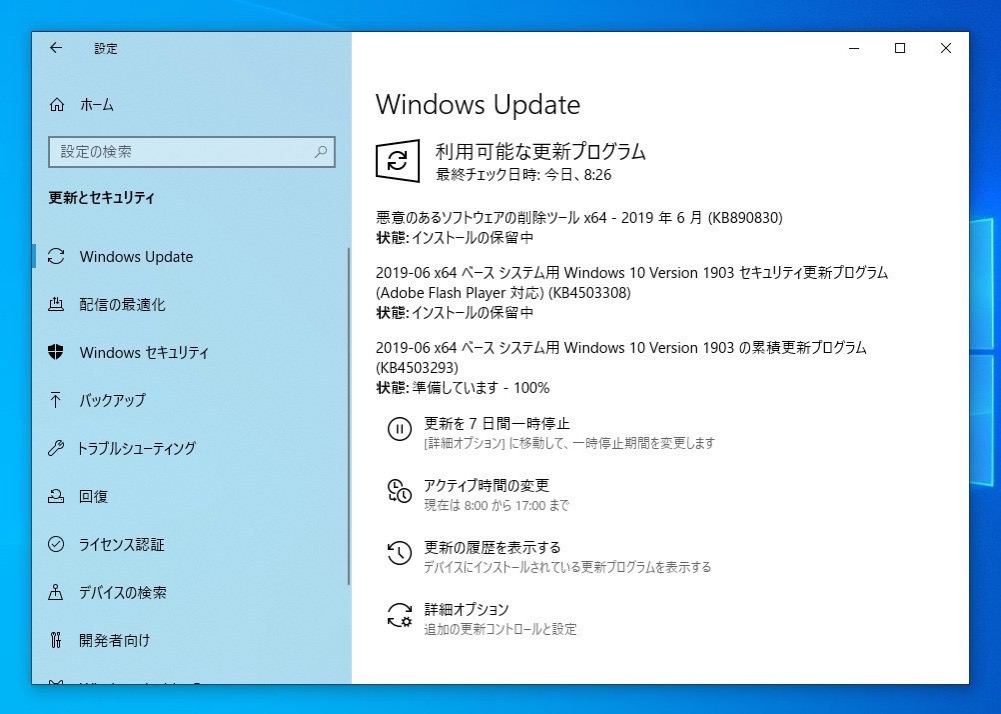Open 回復 settings page
This screenshot has width=1001, height=714.
94,496
